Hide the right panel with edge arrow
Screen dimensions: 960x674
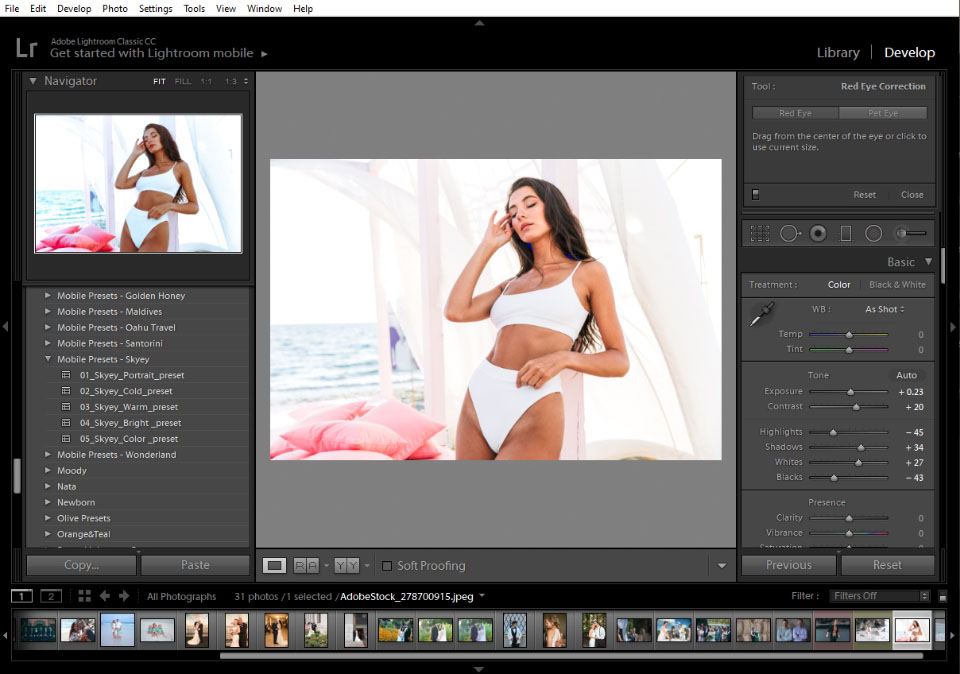click(953, 327)
